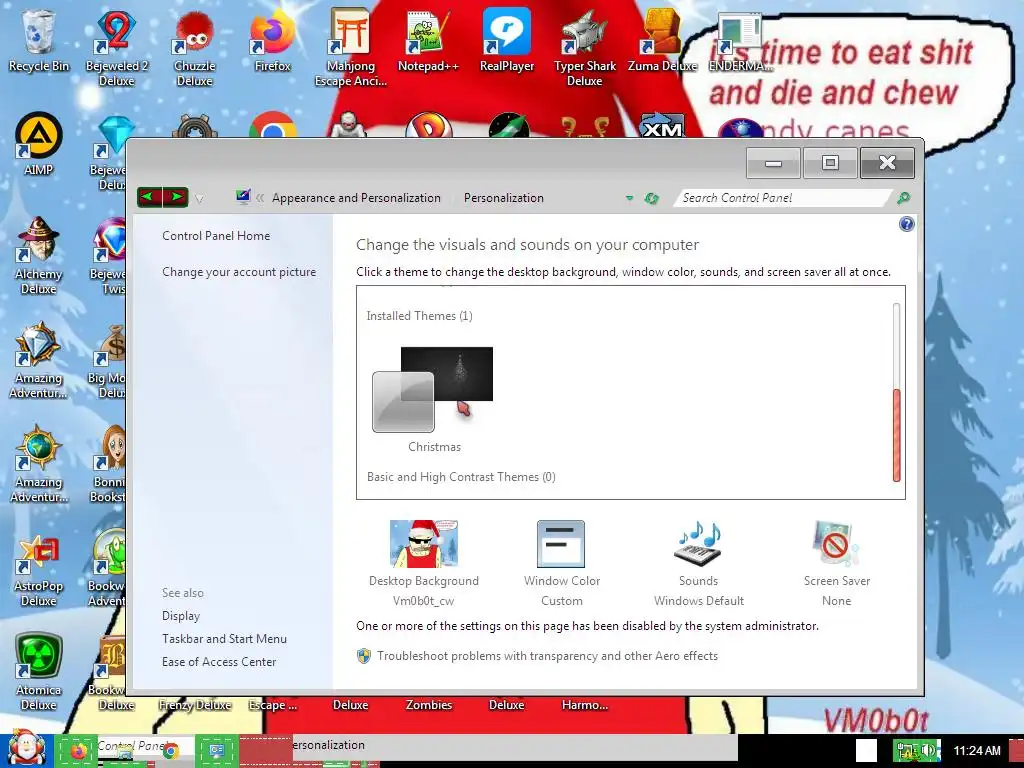Select the Chuzzle Deluxe desktop icon

(195, 48)
